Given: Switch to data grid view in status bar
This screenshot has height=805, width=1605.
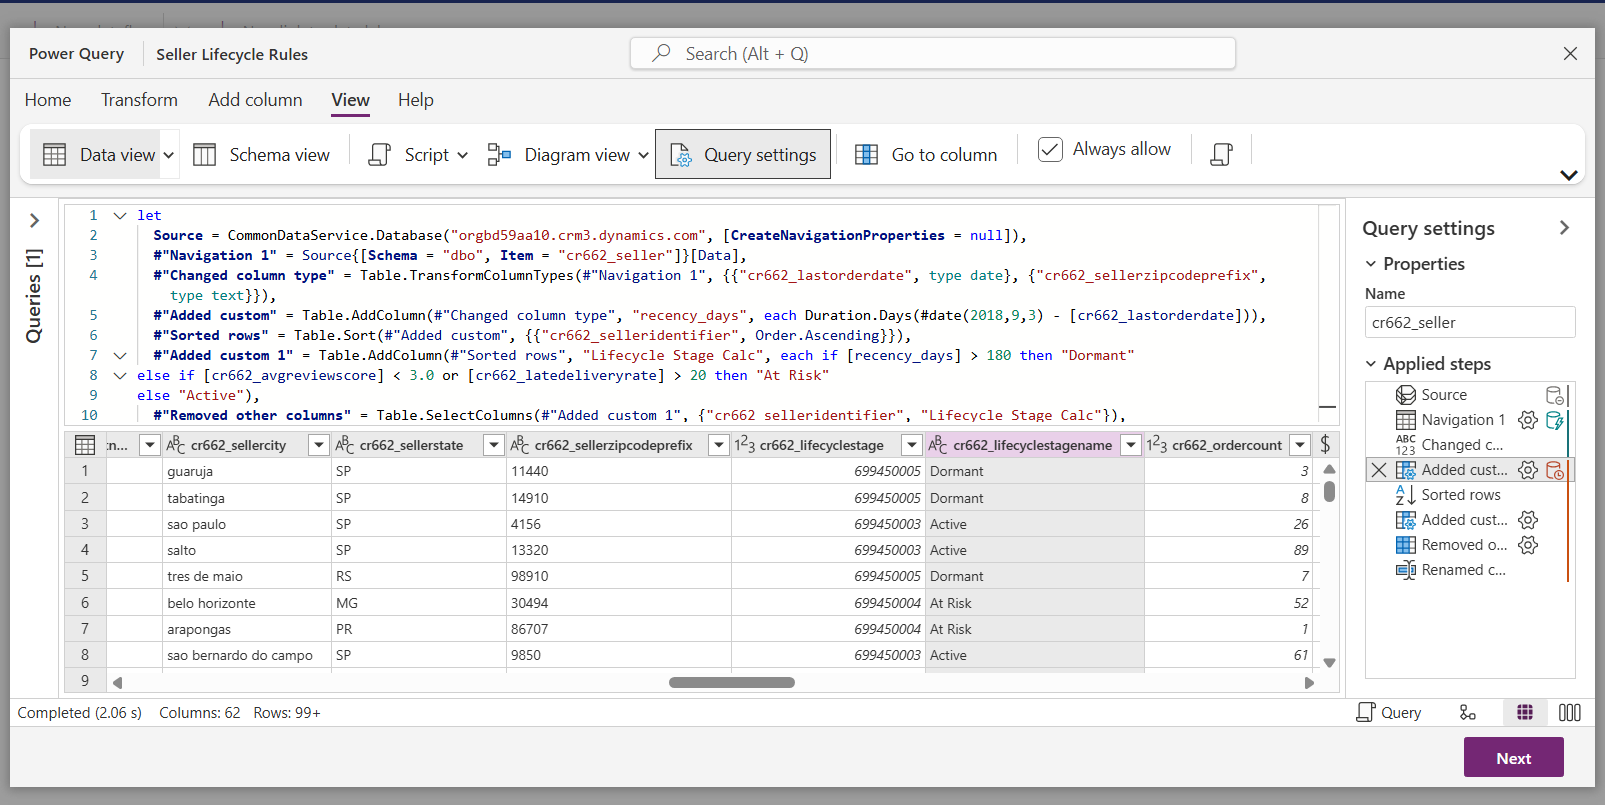Looking at the screenshot, I should [1525, 712].
